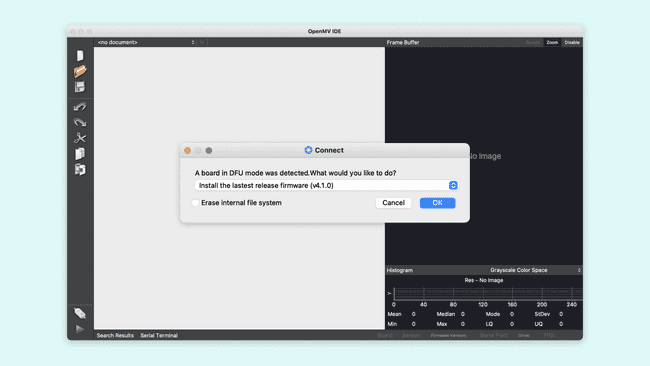650x366 pixels.
Task: Click the Connect plug icon
Action: pos(80,313)
